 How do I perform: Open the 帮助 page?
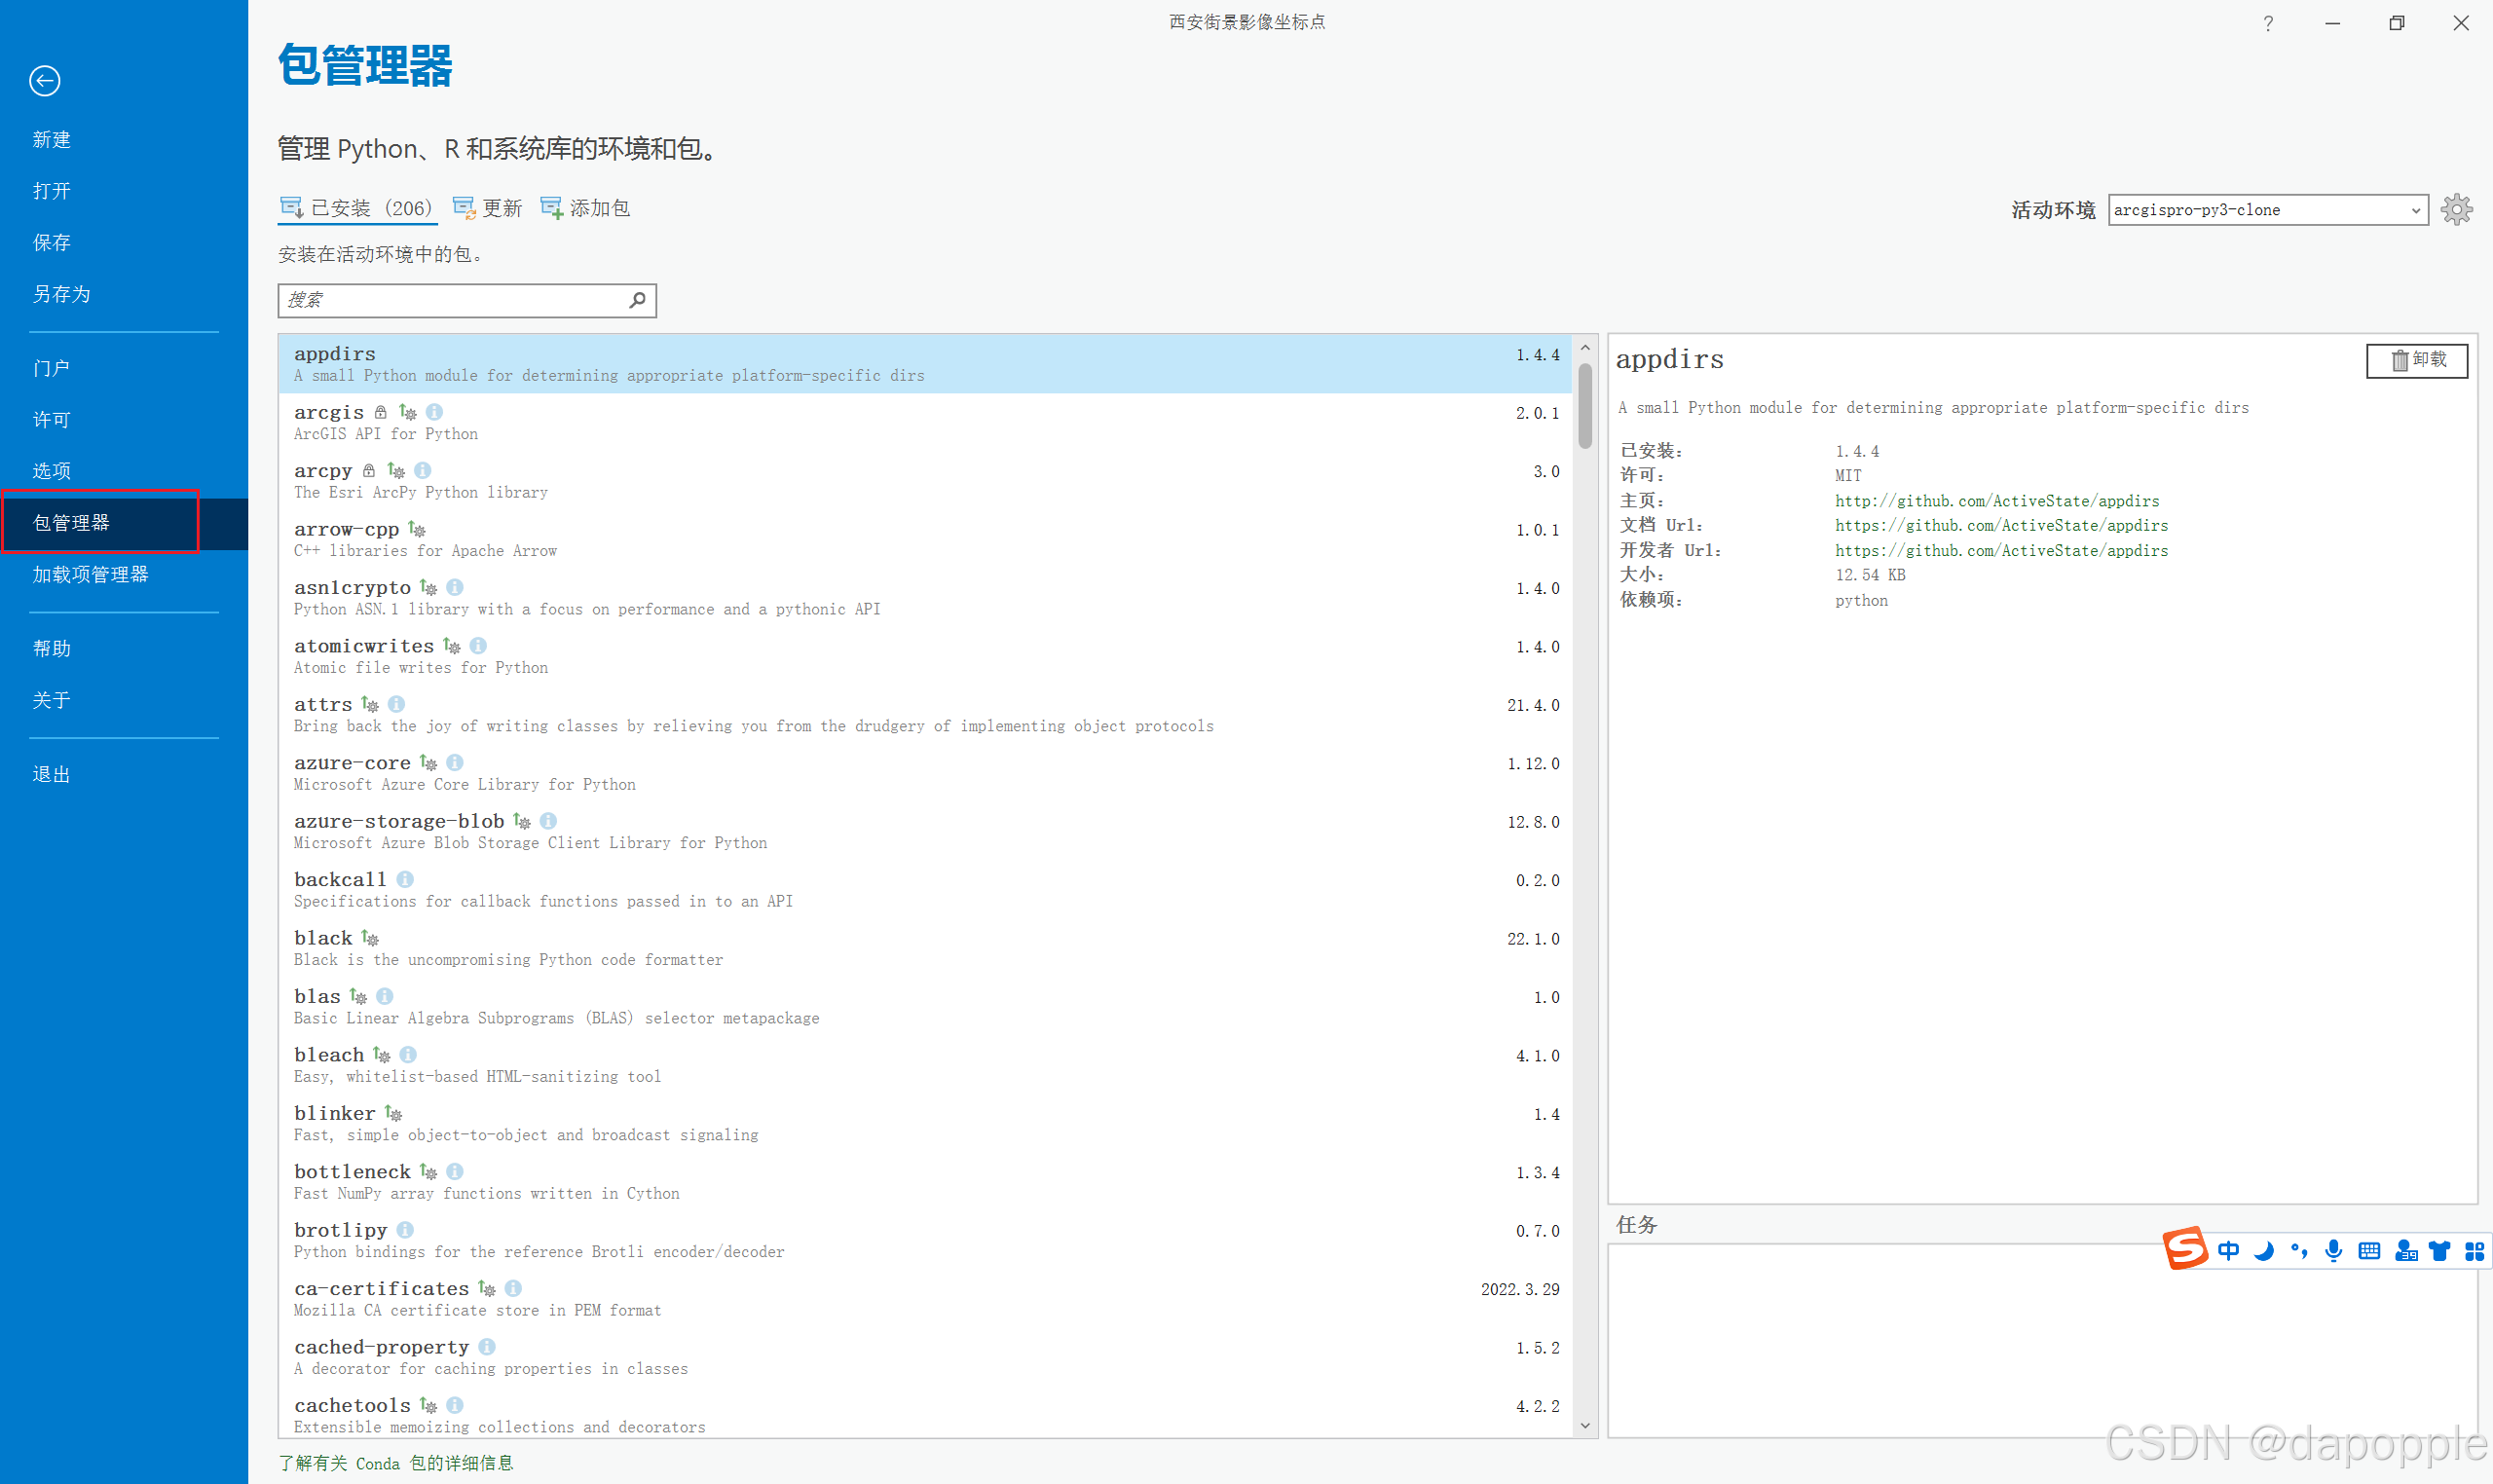[x=52, y=648]
